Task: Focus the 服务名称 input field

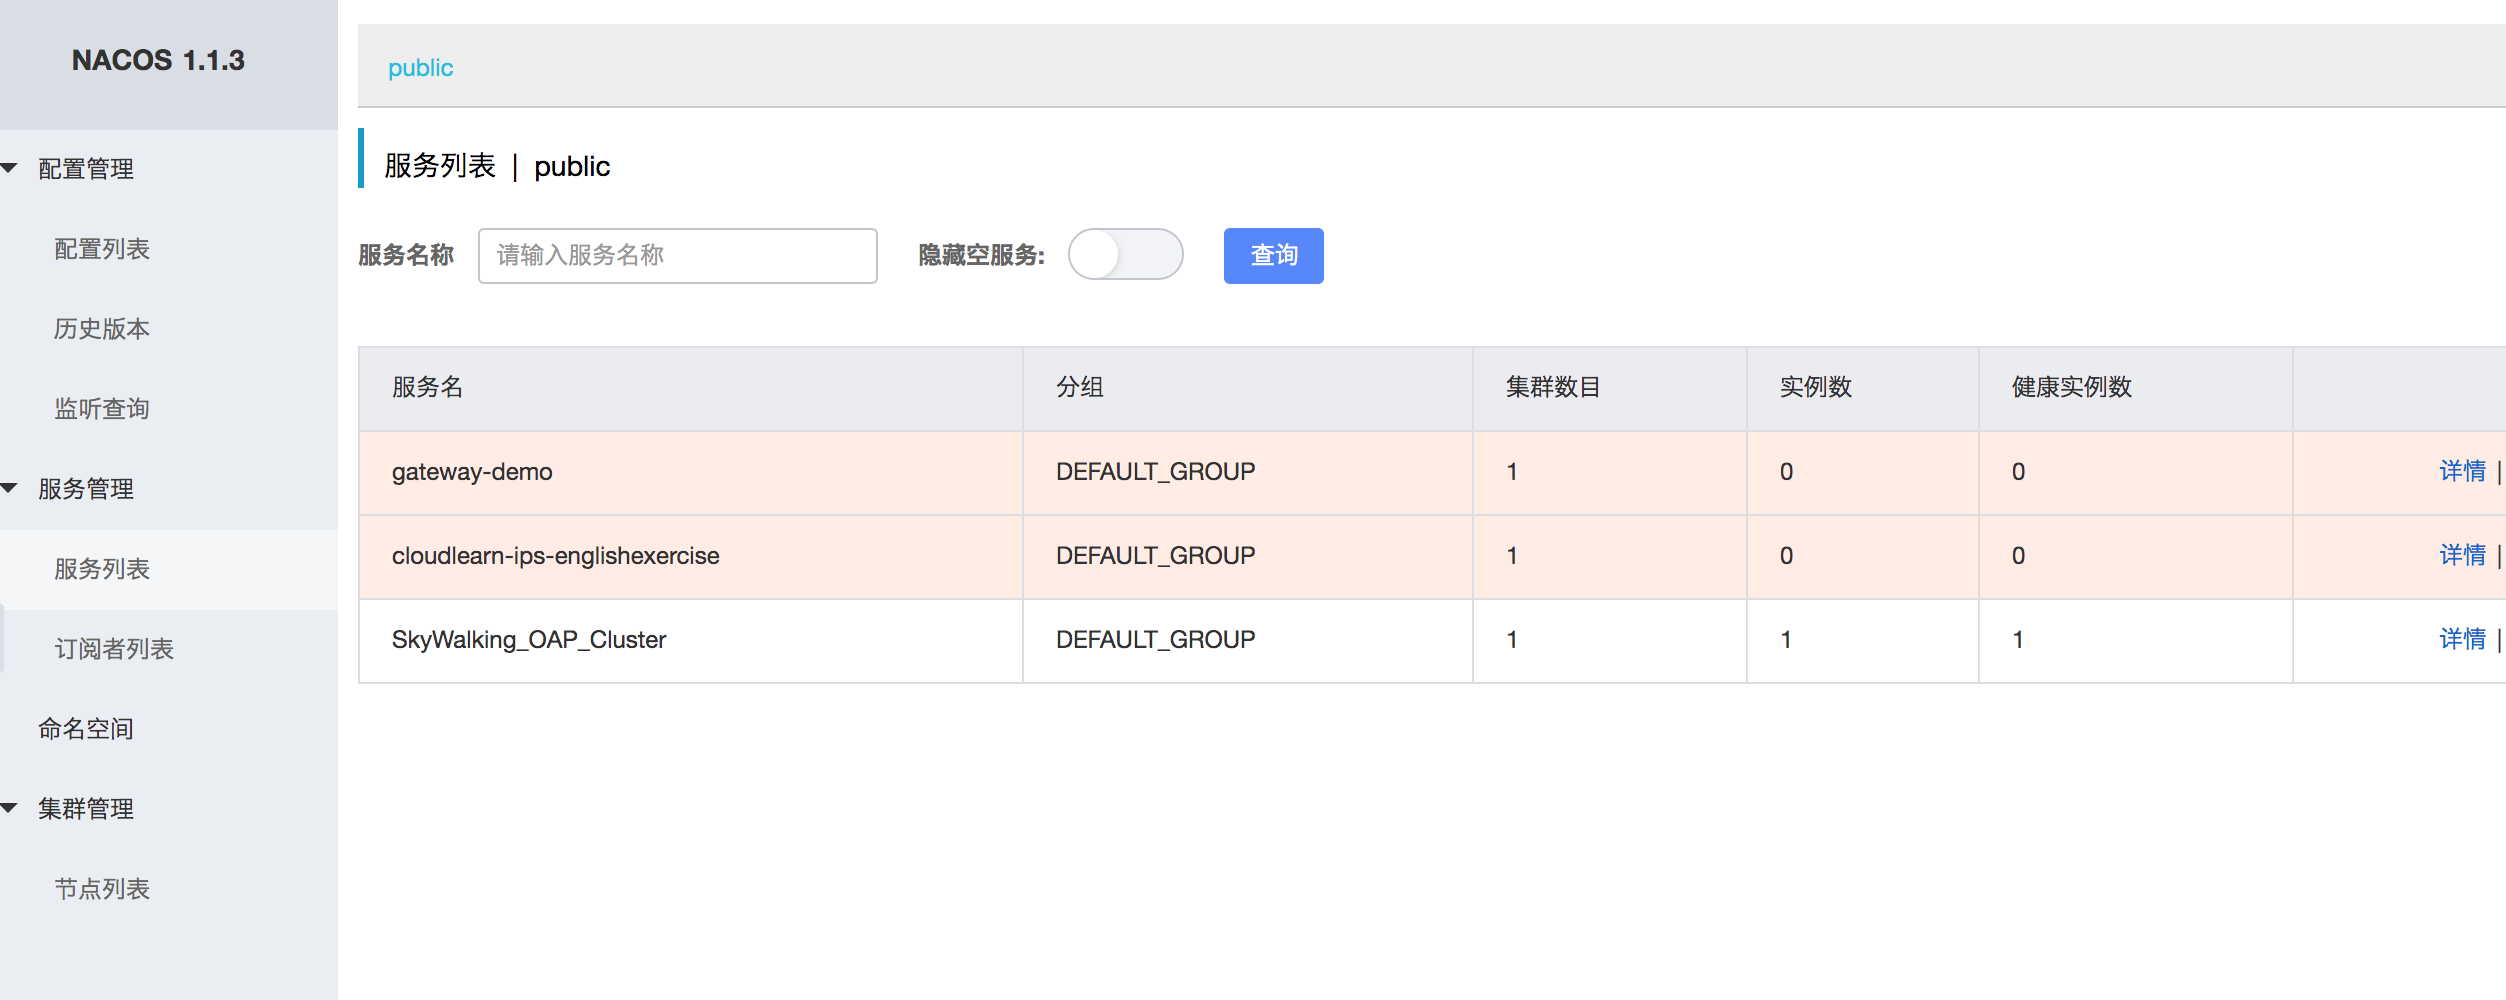Action: point(677,256)
